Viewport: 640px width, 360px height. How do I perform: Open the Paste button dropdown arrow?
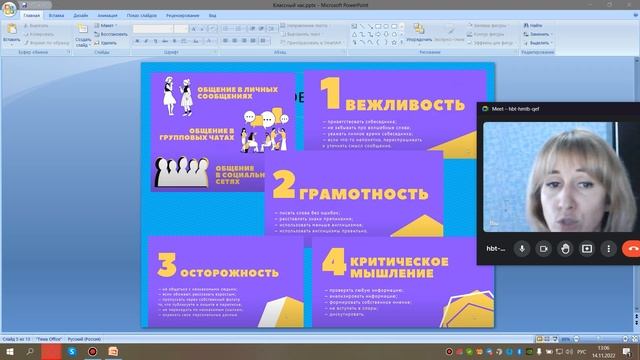[x=11, y=45]
